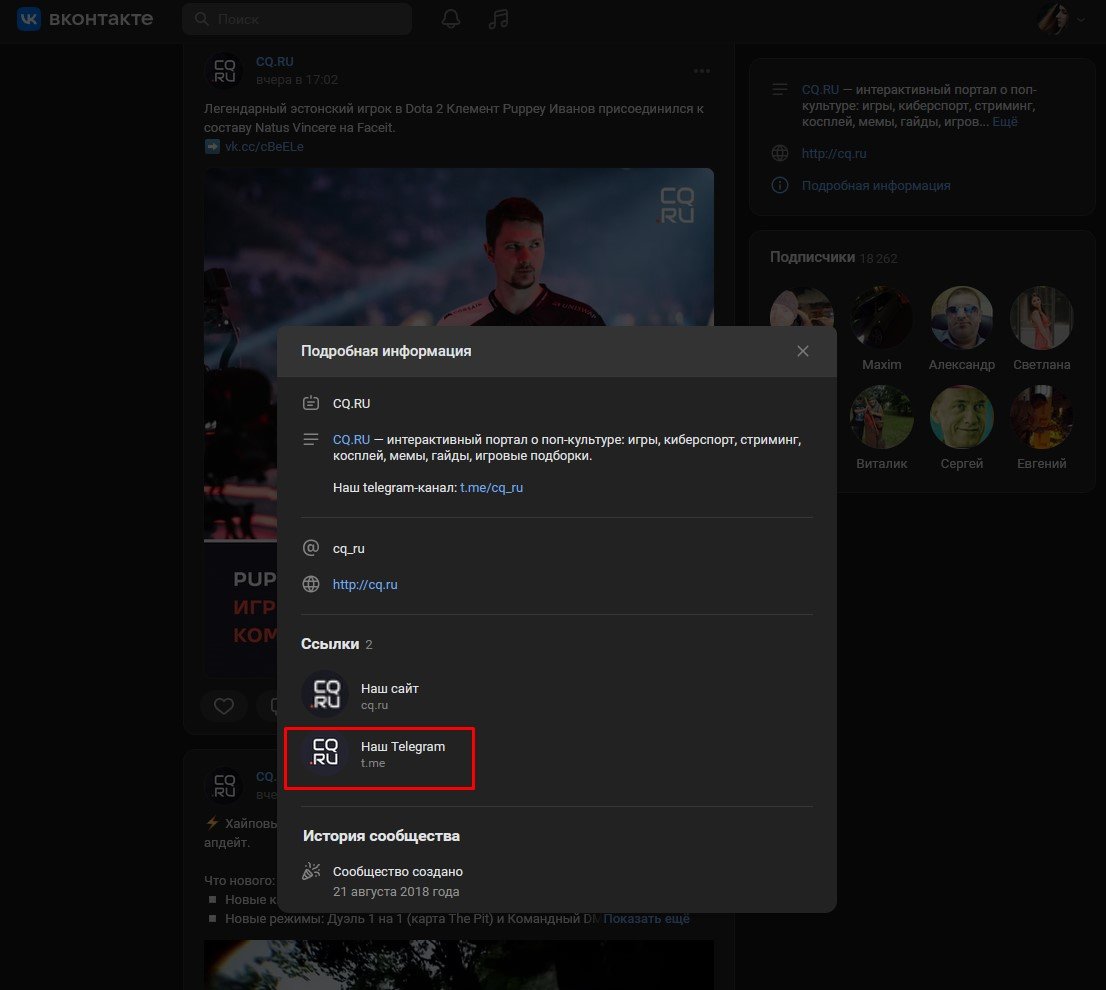1106x990 pixels.
Task: Open profile avatar menu in header
Action: (x=1060, y=19)
